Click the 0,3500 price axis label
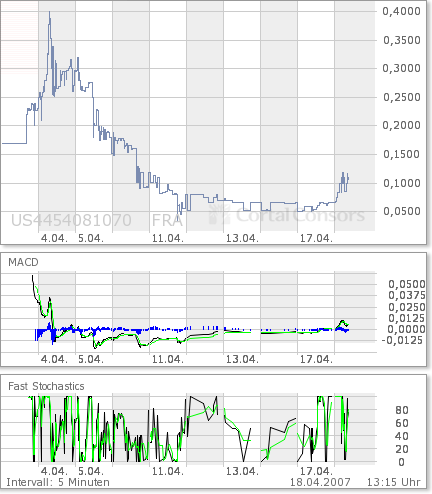 pyautogui.click(x=402, y=40)
